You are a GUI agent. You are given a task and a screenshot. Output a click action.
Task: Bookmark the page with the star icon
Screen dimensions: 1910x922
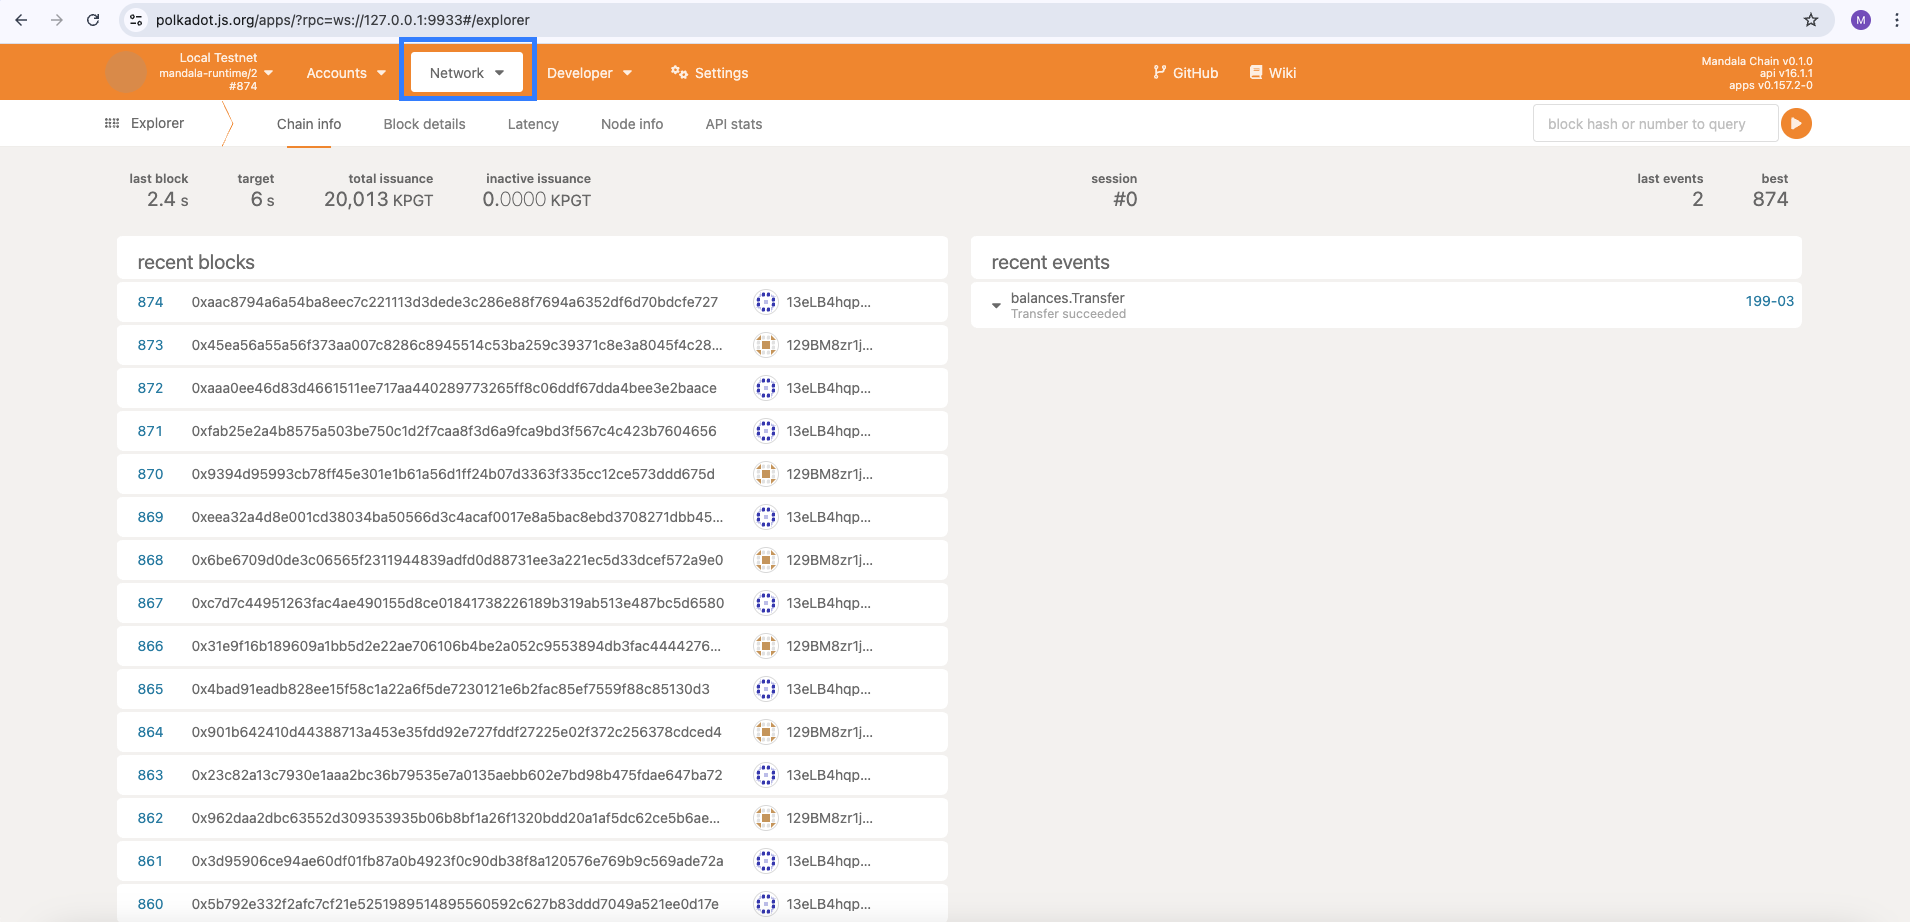pos(1811,20)
